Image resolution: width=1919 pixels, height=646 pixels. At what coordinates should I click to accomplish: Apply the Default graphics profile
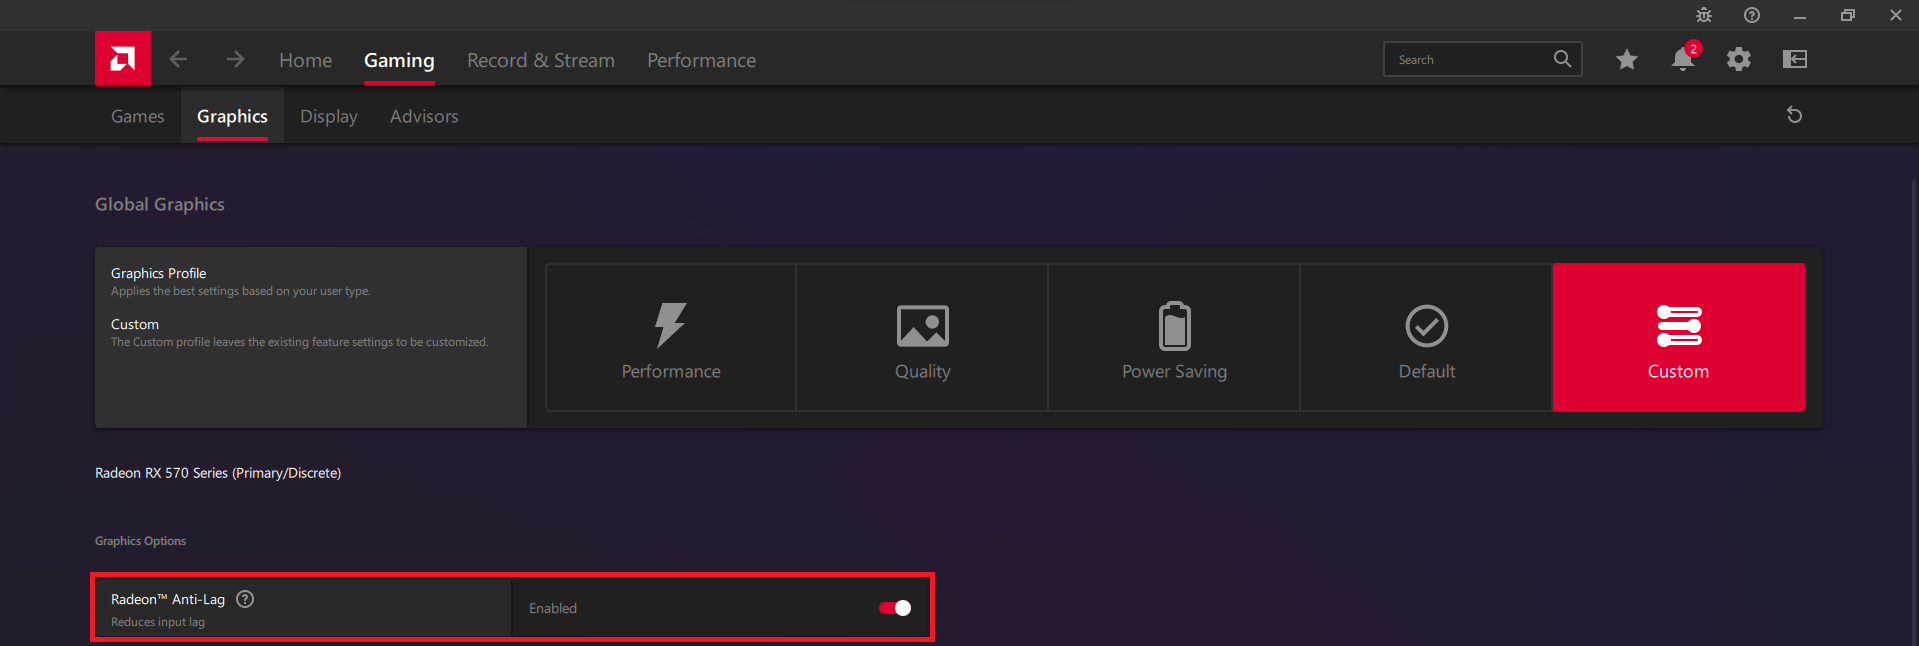1427,338
